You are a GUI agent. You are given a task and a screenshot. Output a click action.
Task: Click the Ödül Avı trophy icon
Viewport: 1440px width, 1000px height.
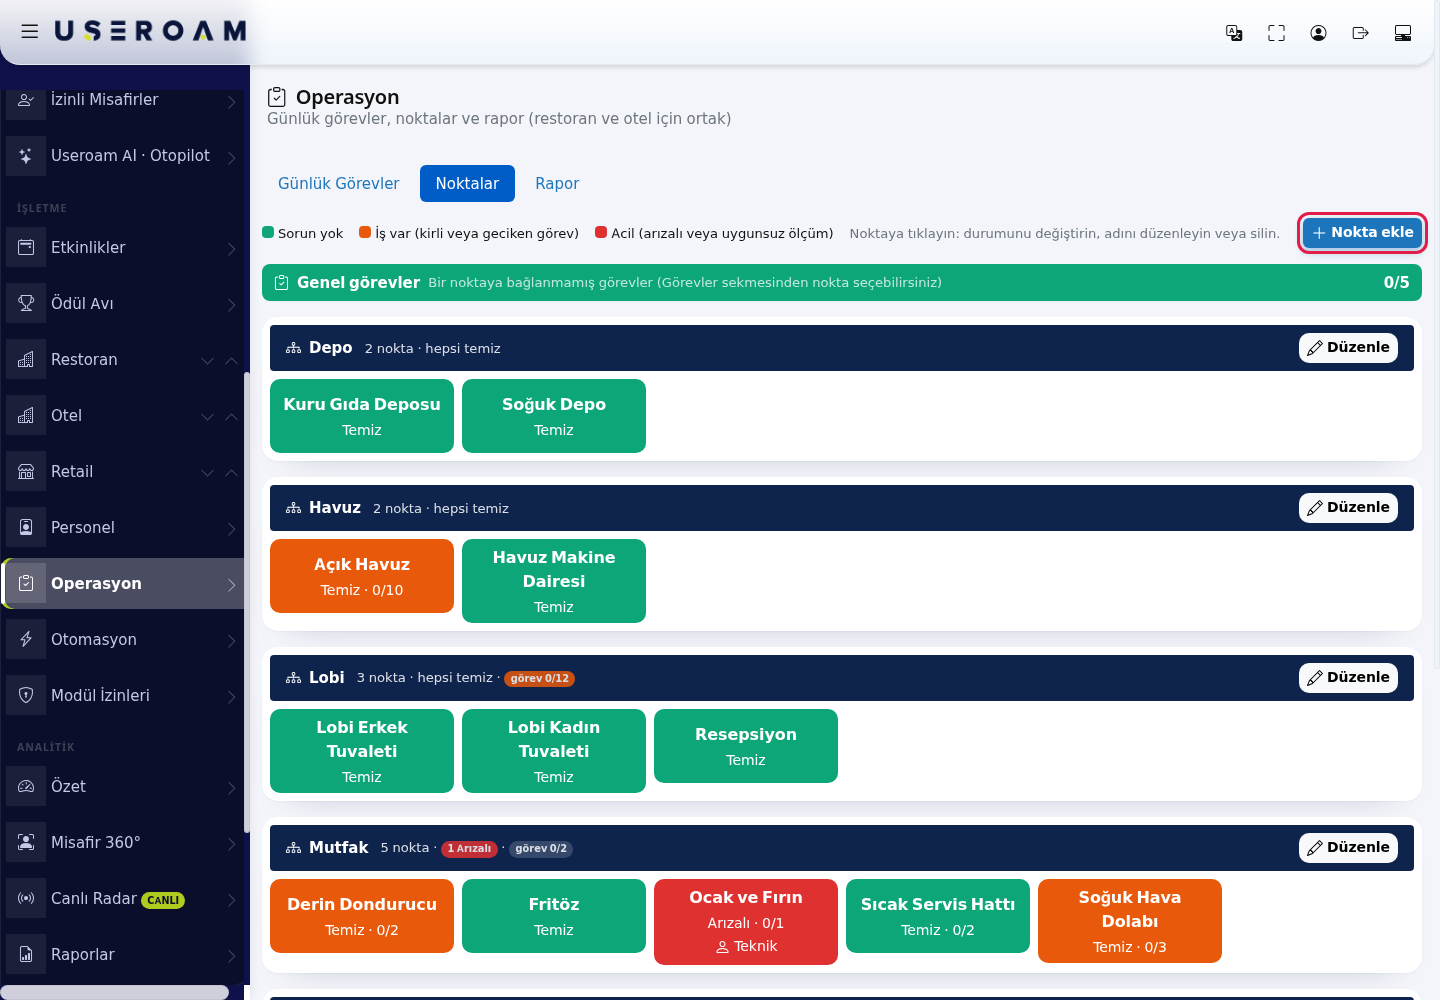[26, 304]
